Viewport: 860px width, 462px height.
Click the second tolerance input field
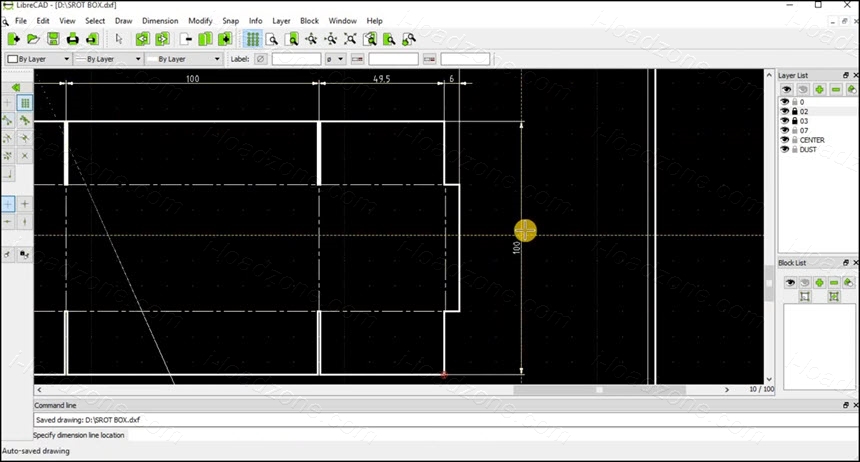[x=465, y=59]
